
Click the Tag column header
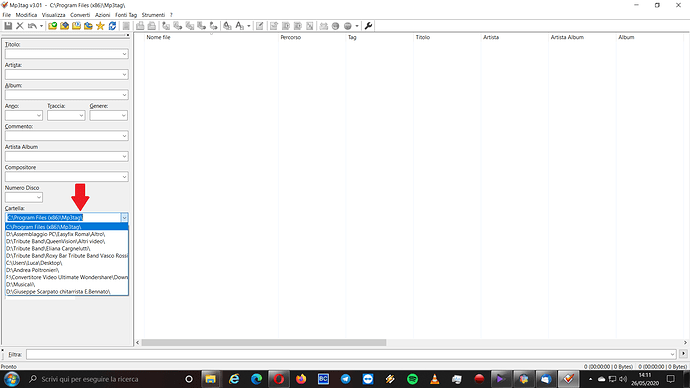[x=380, y=37]
